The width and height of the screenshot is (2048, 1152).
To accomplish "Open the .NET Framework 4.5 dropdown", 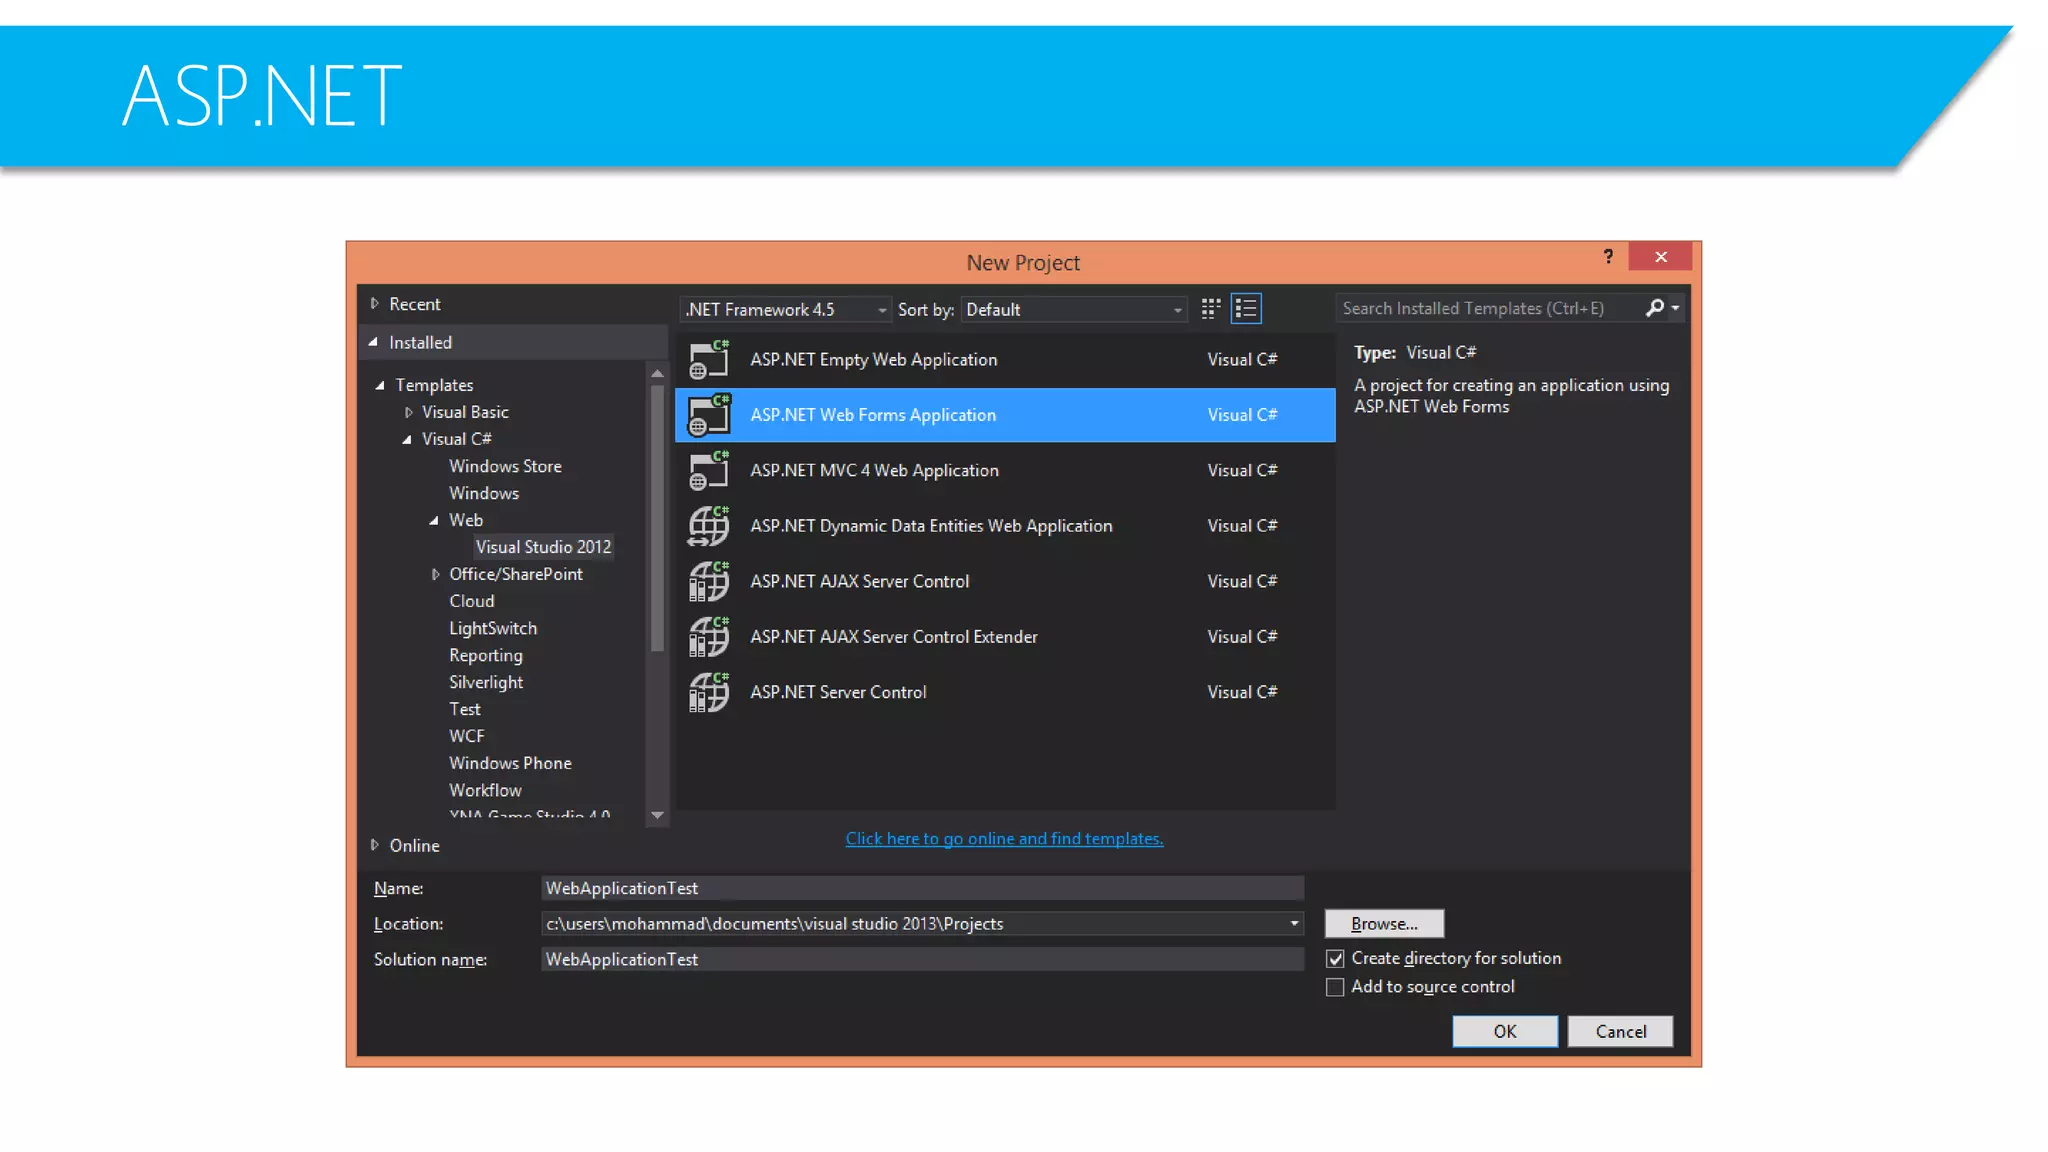I will click(785, 310).
